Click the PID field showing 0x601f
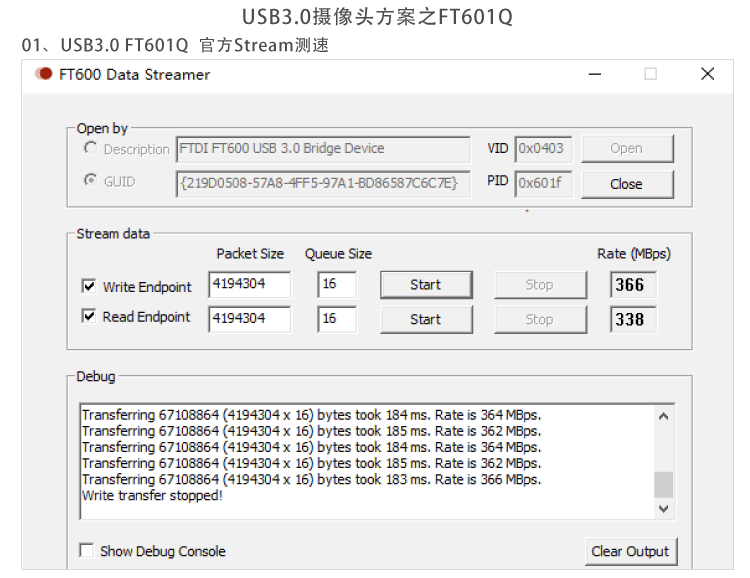The width and height of the screenshot is (750, 578). tap(543, 184)
